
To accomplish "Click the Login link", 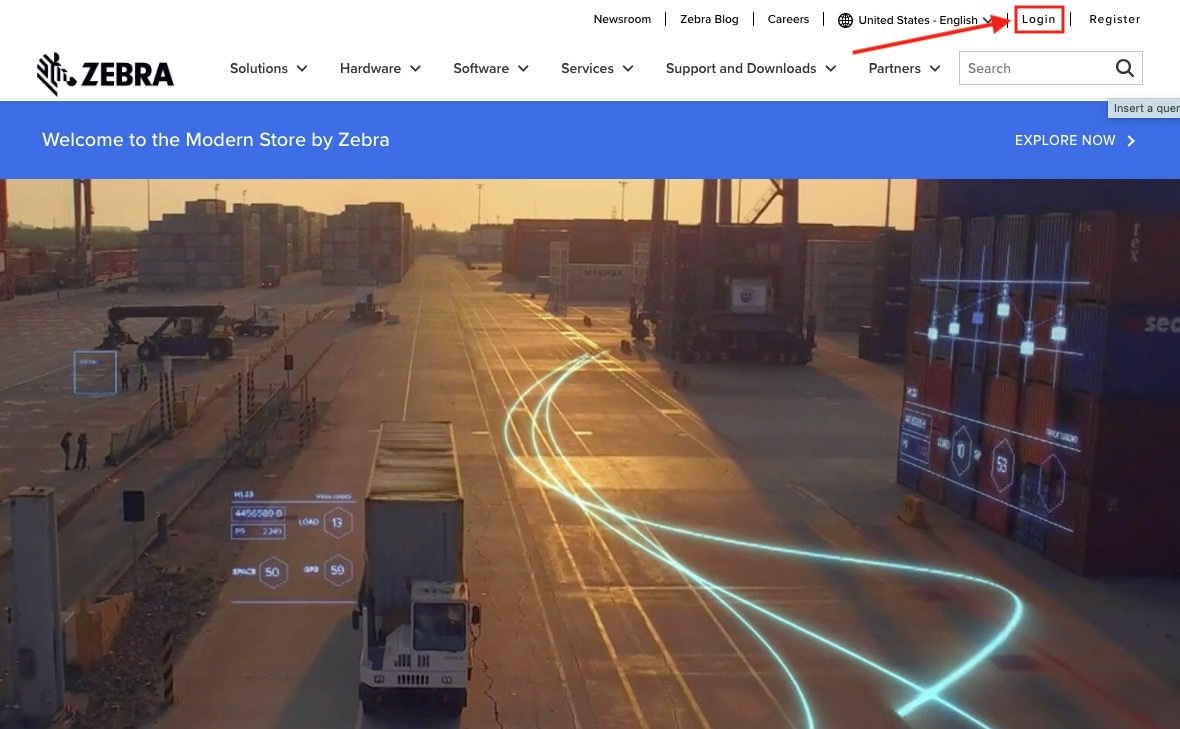I will pos(1038,19).
